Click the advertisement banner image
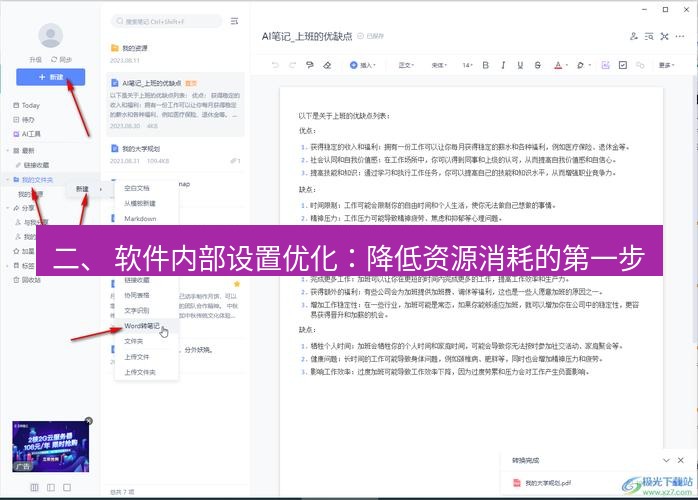This screenshot has width=698, height=500. click(50, 447)
